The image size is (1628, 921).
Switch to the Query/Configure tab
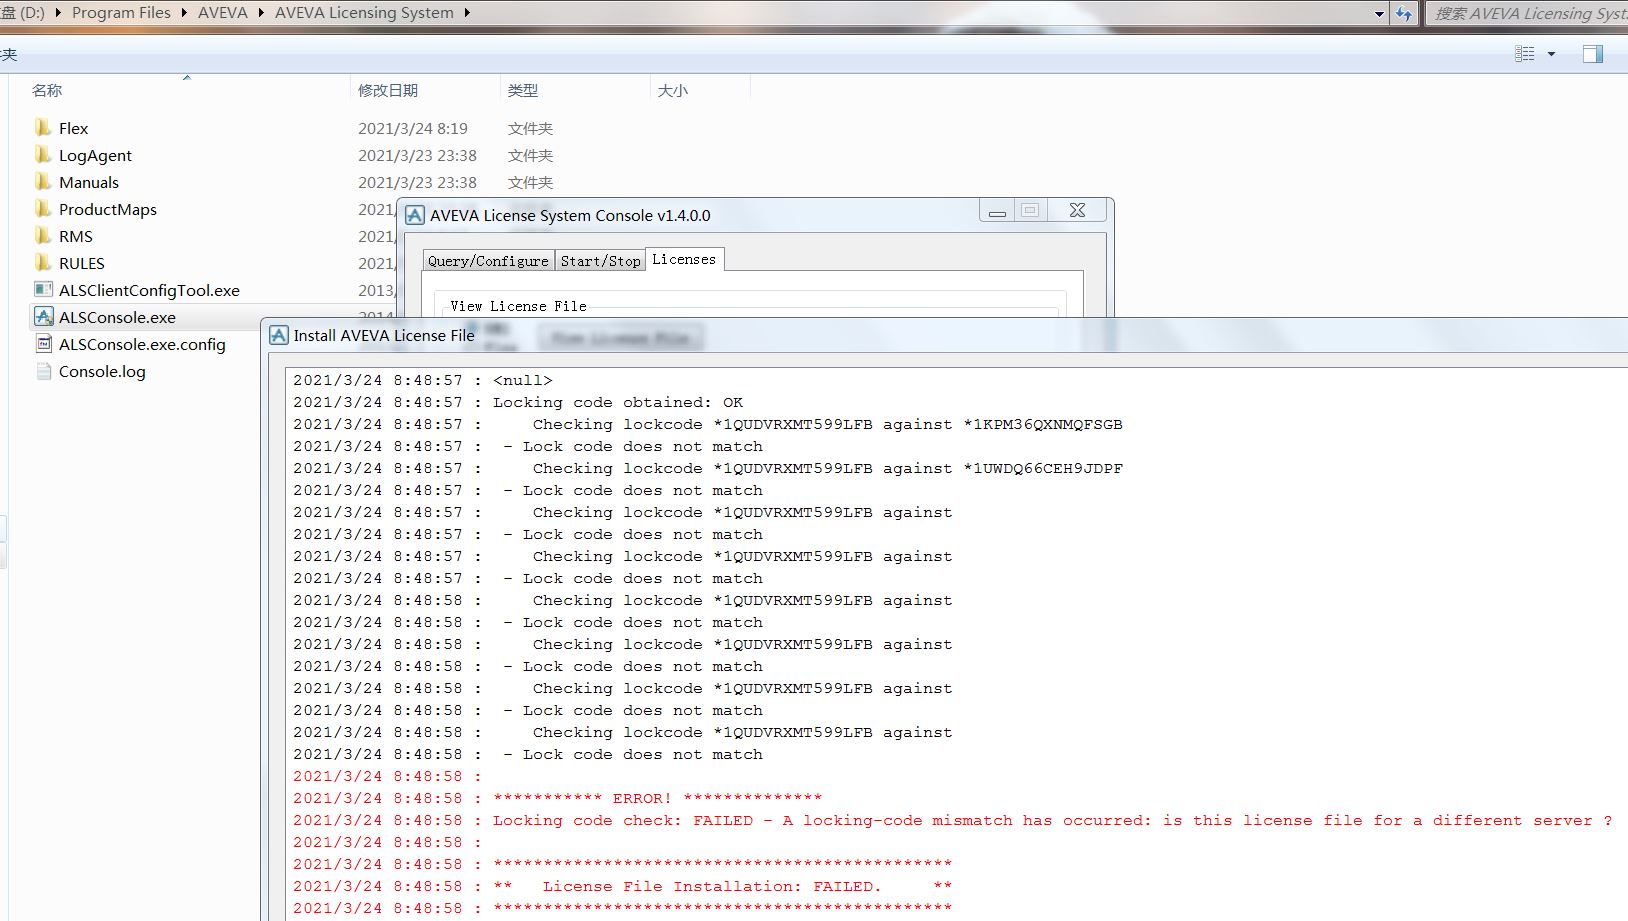click(488, 261)
